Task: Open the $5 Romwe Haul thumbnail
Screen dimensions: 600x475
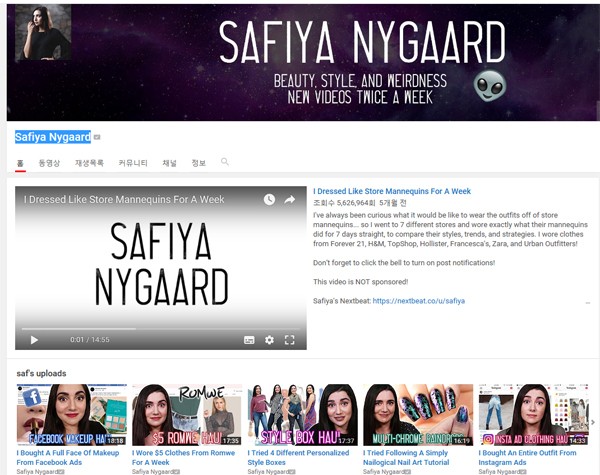Action: tap(187, 415)
